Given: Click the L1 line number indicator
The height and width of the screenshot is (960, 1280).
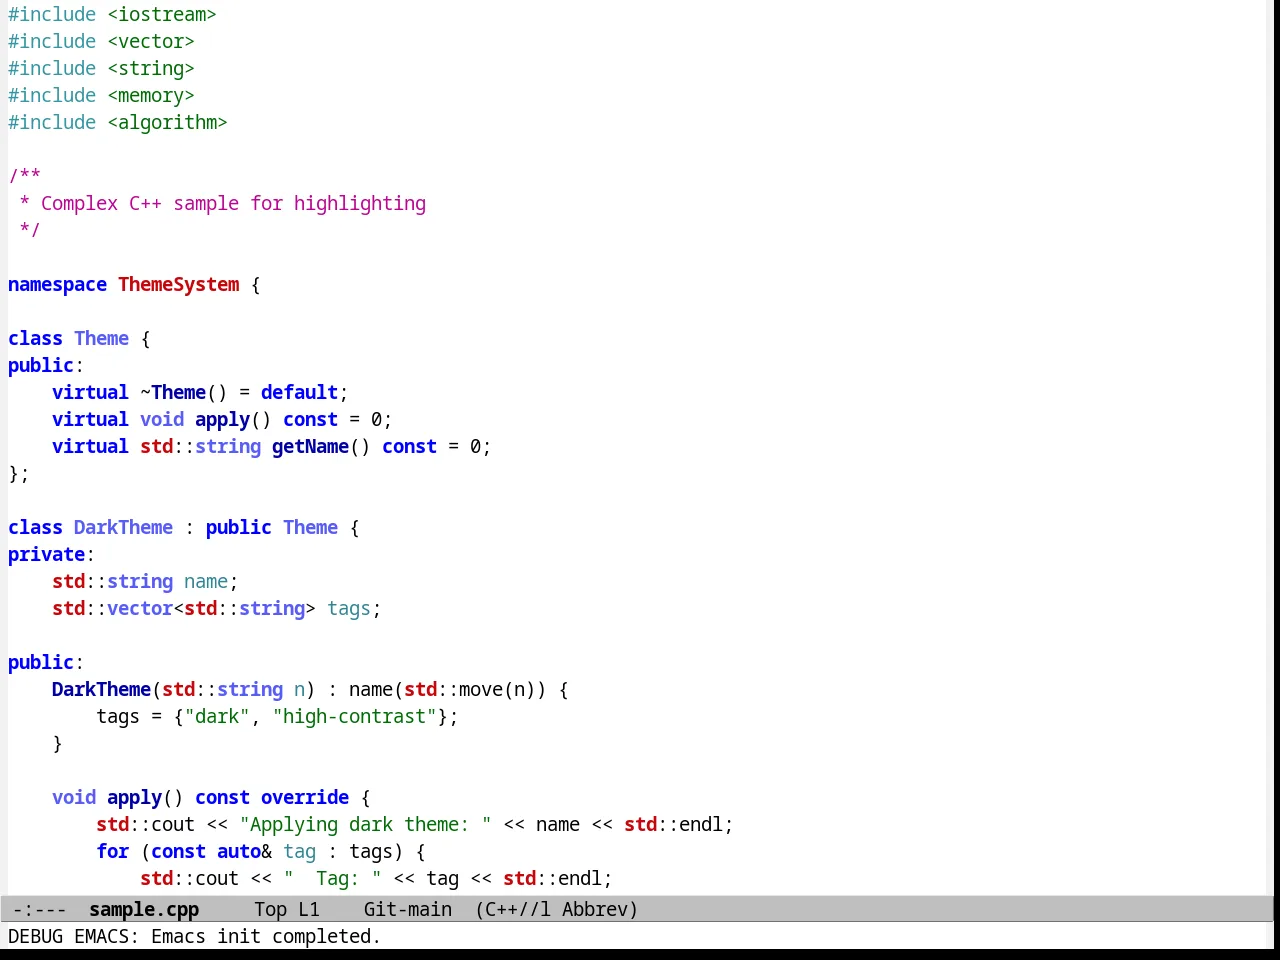Looking at the screenshot, I should (x=309, y=909).
